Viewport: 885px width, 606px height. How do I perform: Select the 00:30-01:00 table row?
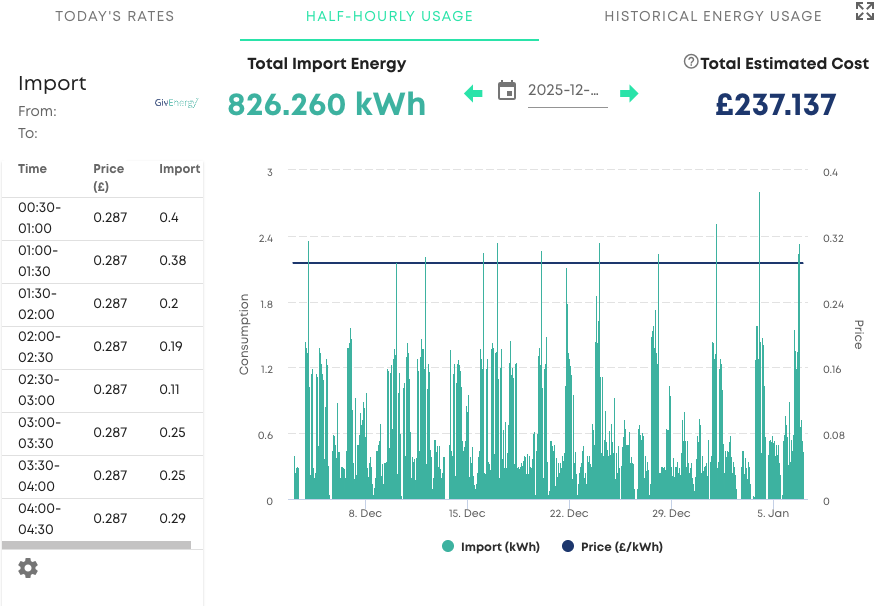[102, 218]
